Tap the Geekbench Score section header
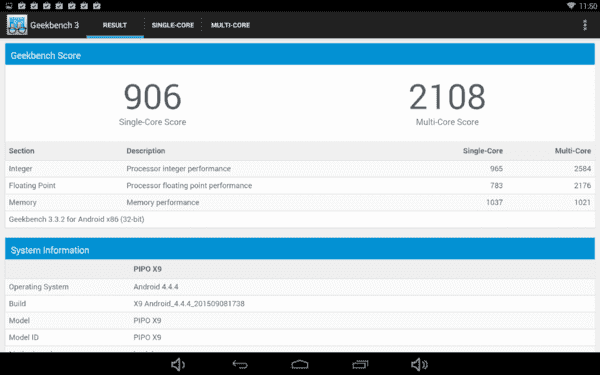This screenshot has width=600, height=375. pos(300,54)
